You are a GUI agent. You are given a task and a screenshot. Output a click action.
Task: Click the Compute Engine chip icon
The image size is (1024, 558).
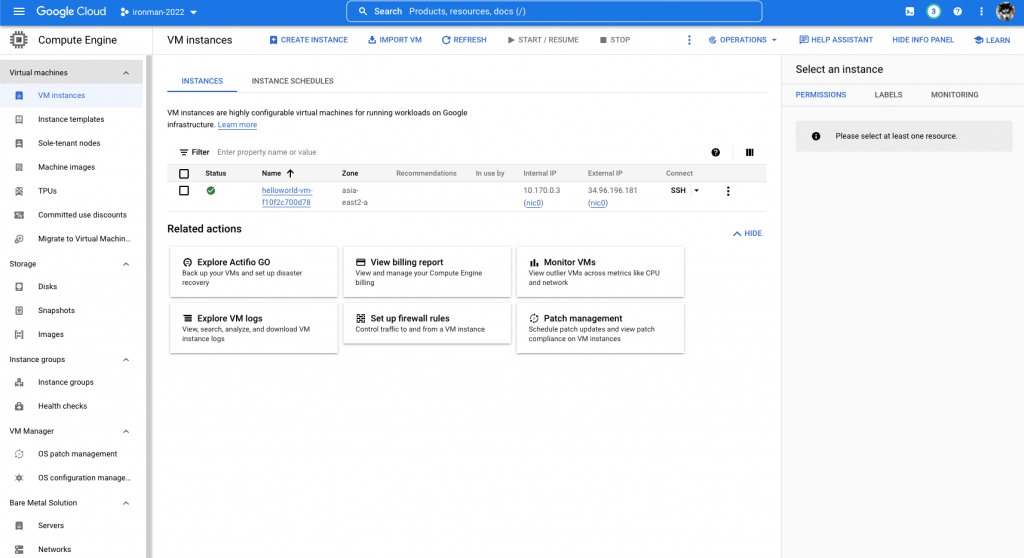(x=19, y=40)
